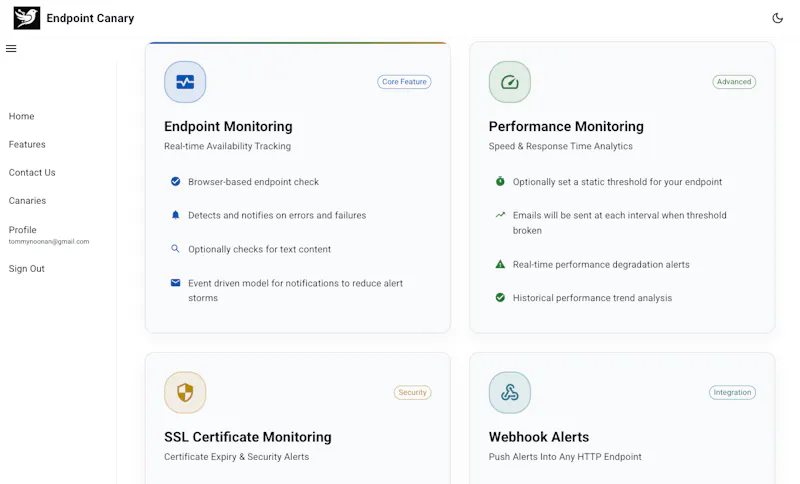Click check icon beside Historical performance trend
The image size is (800, 484).
(500, 297)
